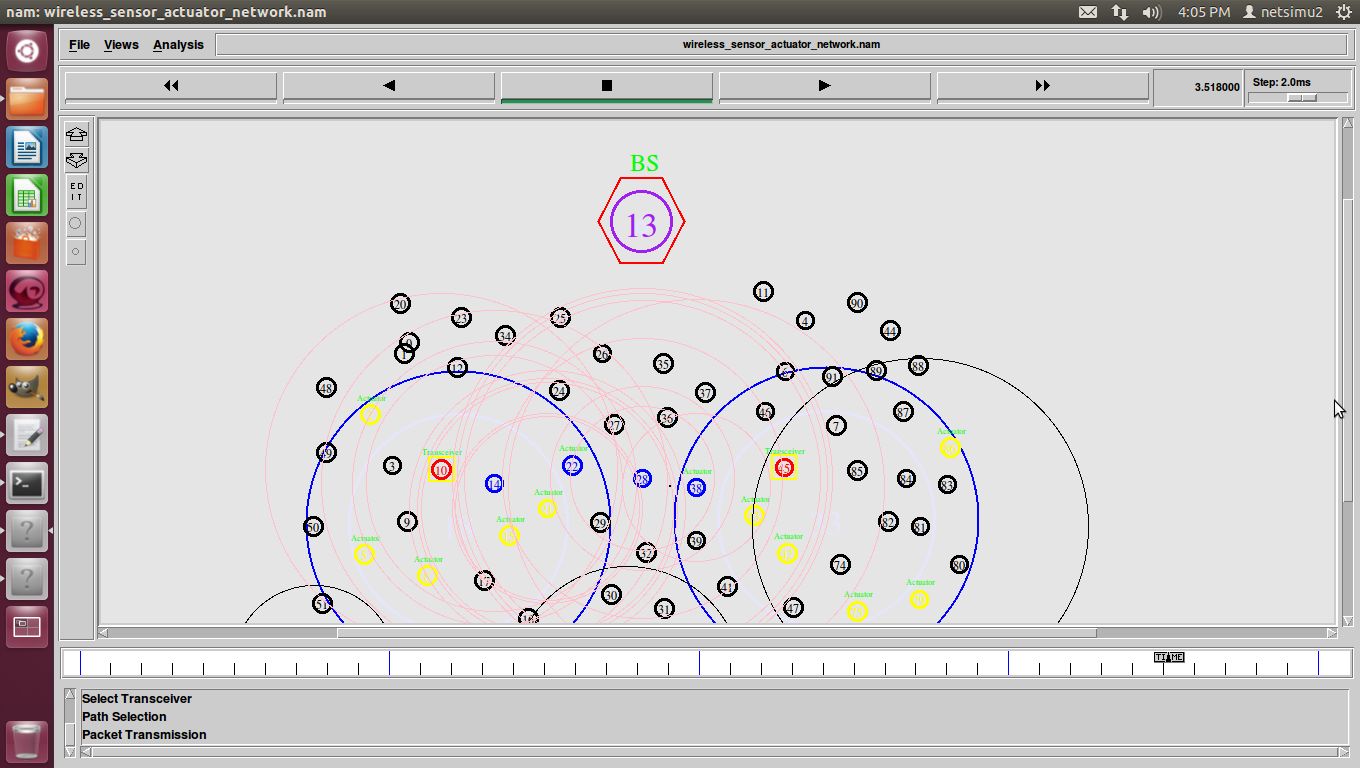Stop the animation playback
This screenshot has width=1360, height=768.
click(x=606, y=86)
